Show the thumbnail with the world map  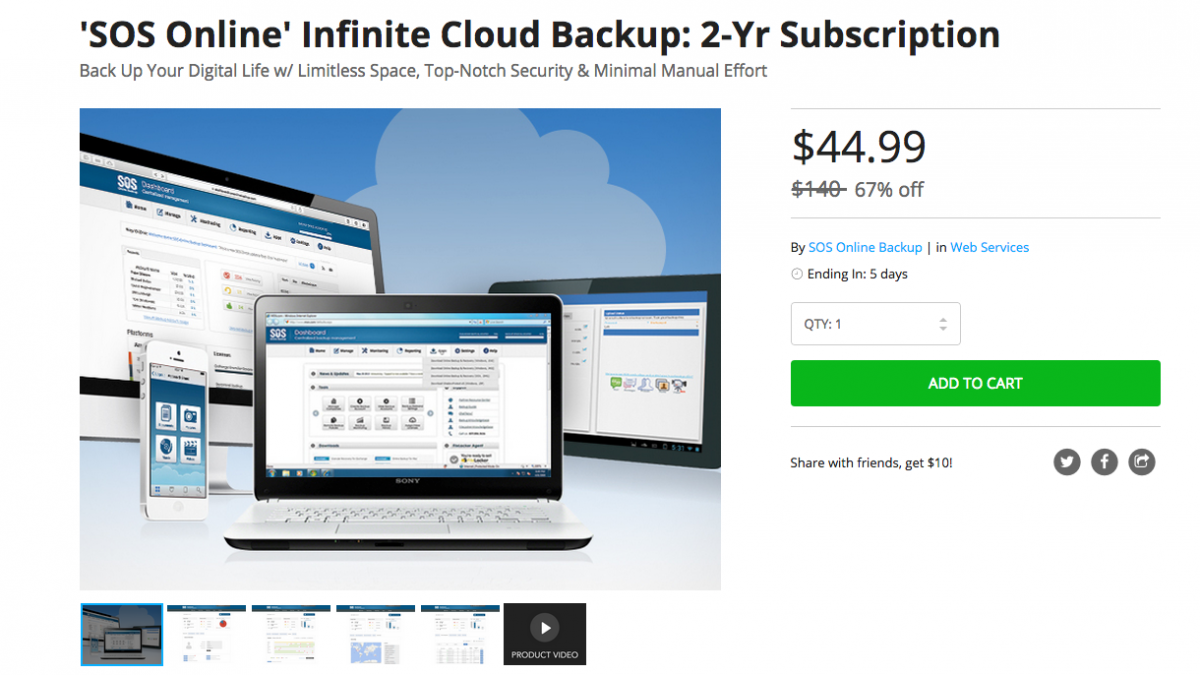(x=375, y=634)
